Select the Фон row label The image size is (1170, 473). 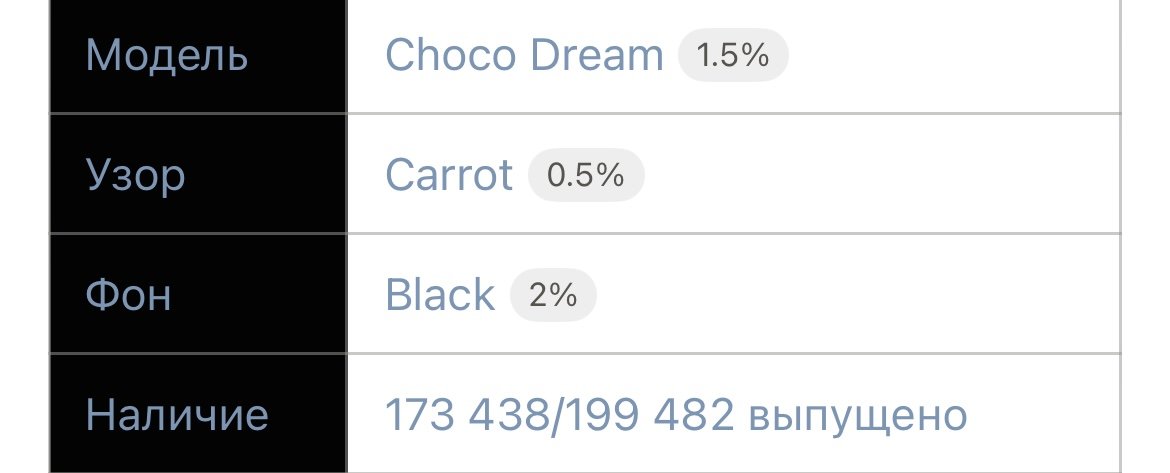click(x=128, y=294)
